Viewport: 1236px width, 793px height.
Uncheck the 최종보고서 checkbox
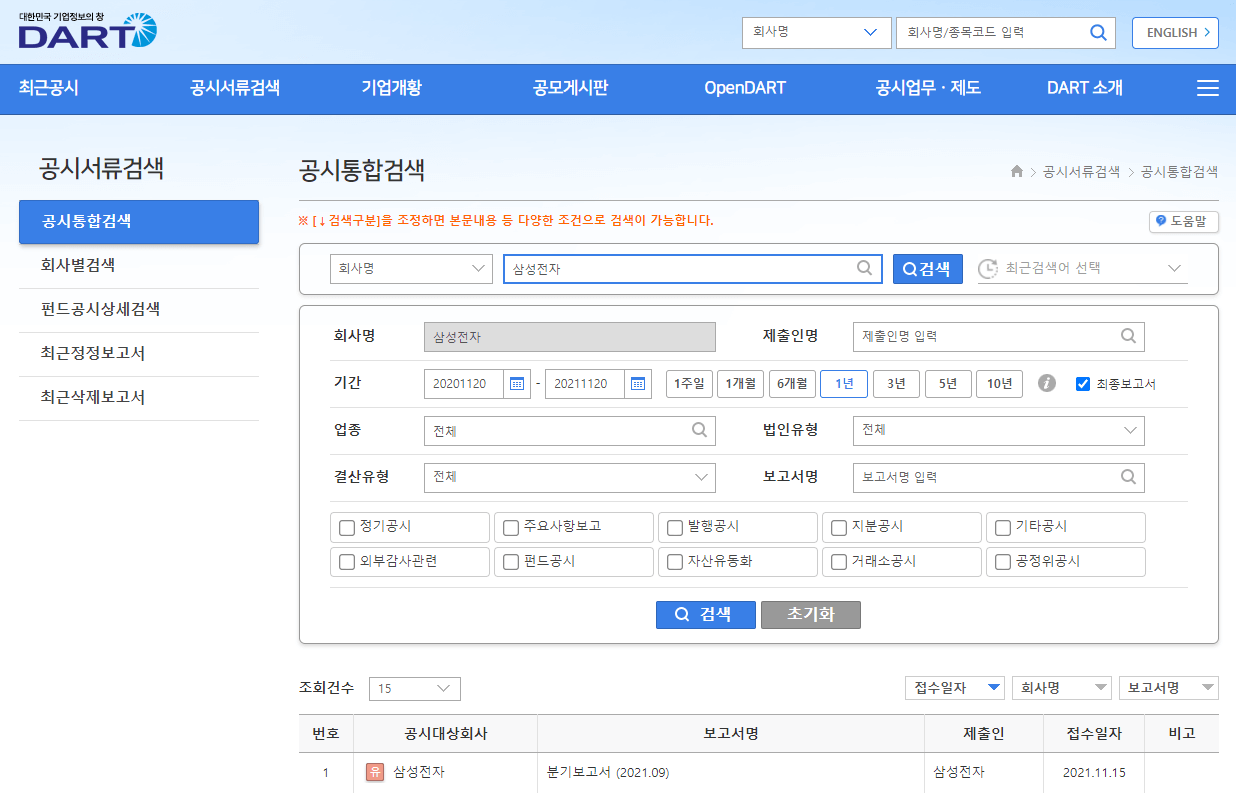point(1083,383)
